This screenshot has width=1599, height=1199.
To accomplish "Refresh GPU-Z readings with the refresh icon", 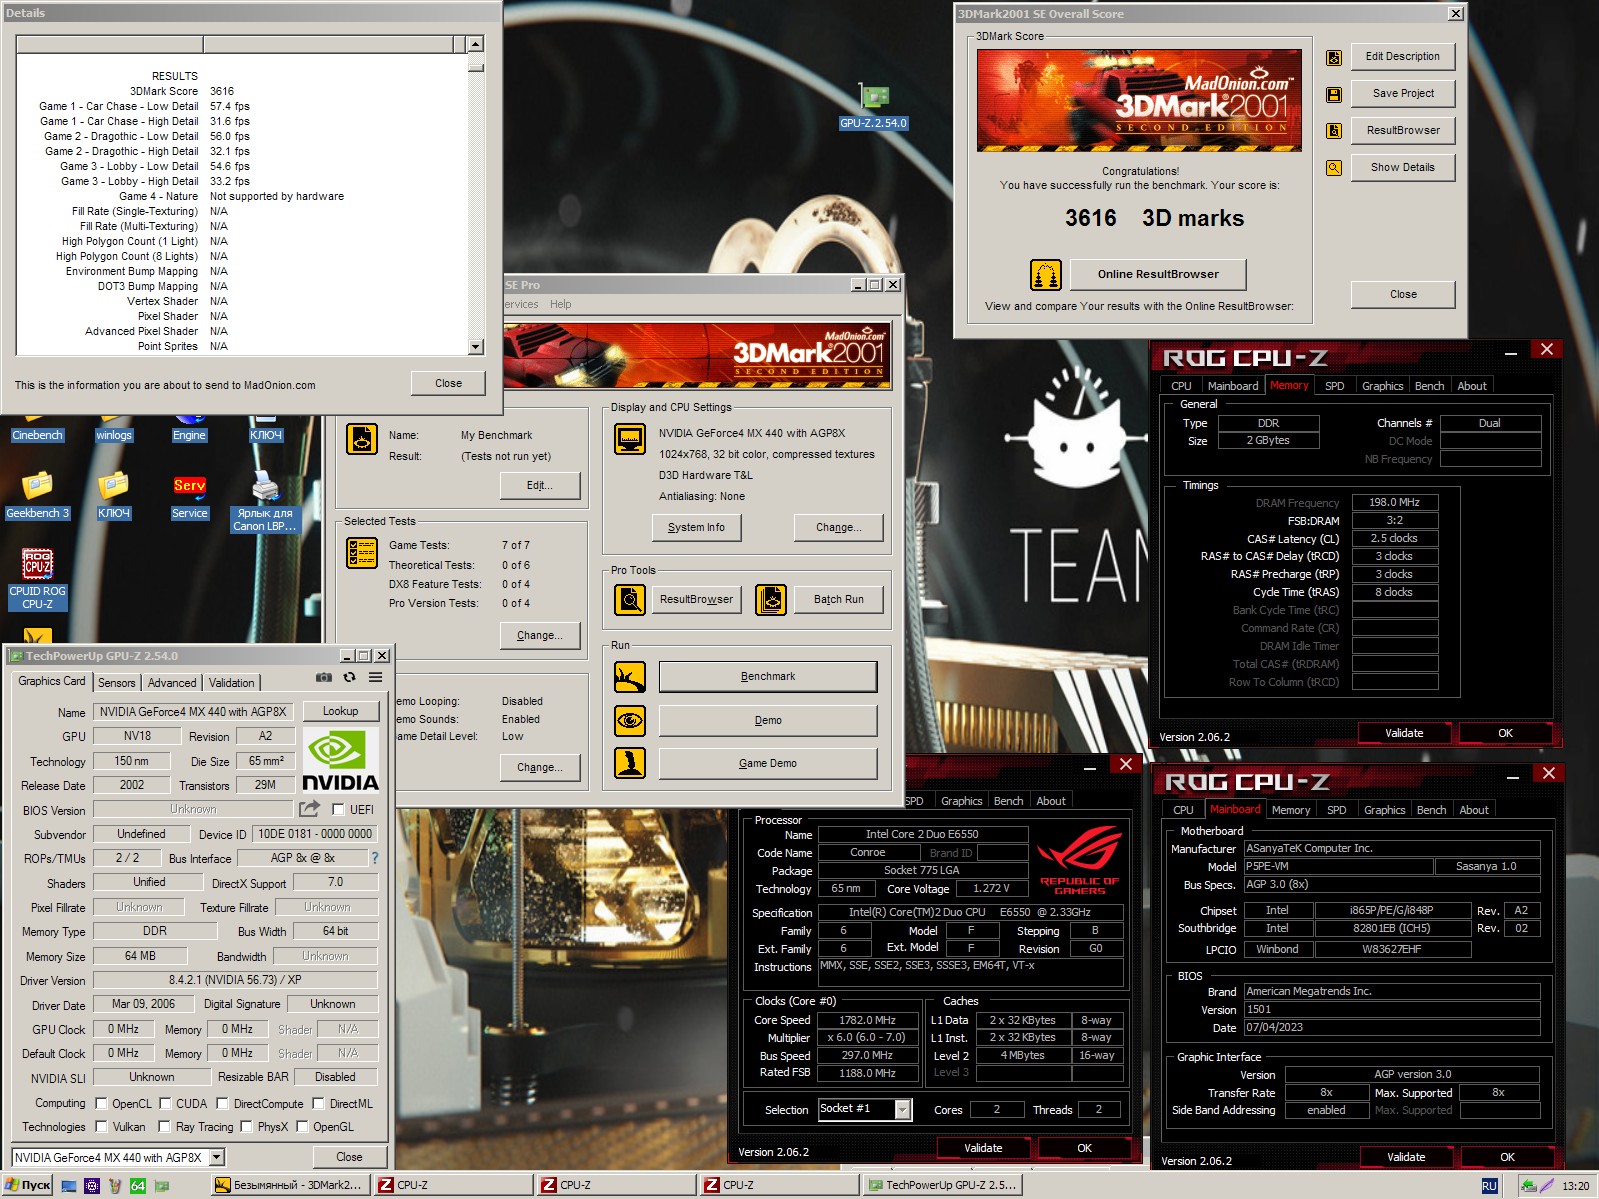I will pyautogui.click(x=349, y=678).
